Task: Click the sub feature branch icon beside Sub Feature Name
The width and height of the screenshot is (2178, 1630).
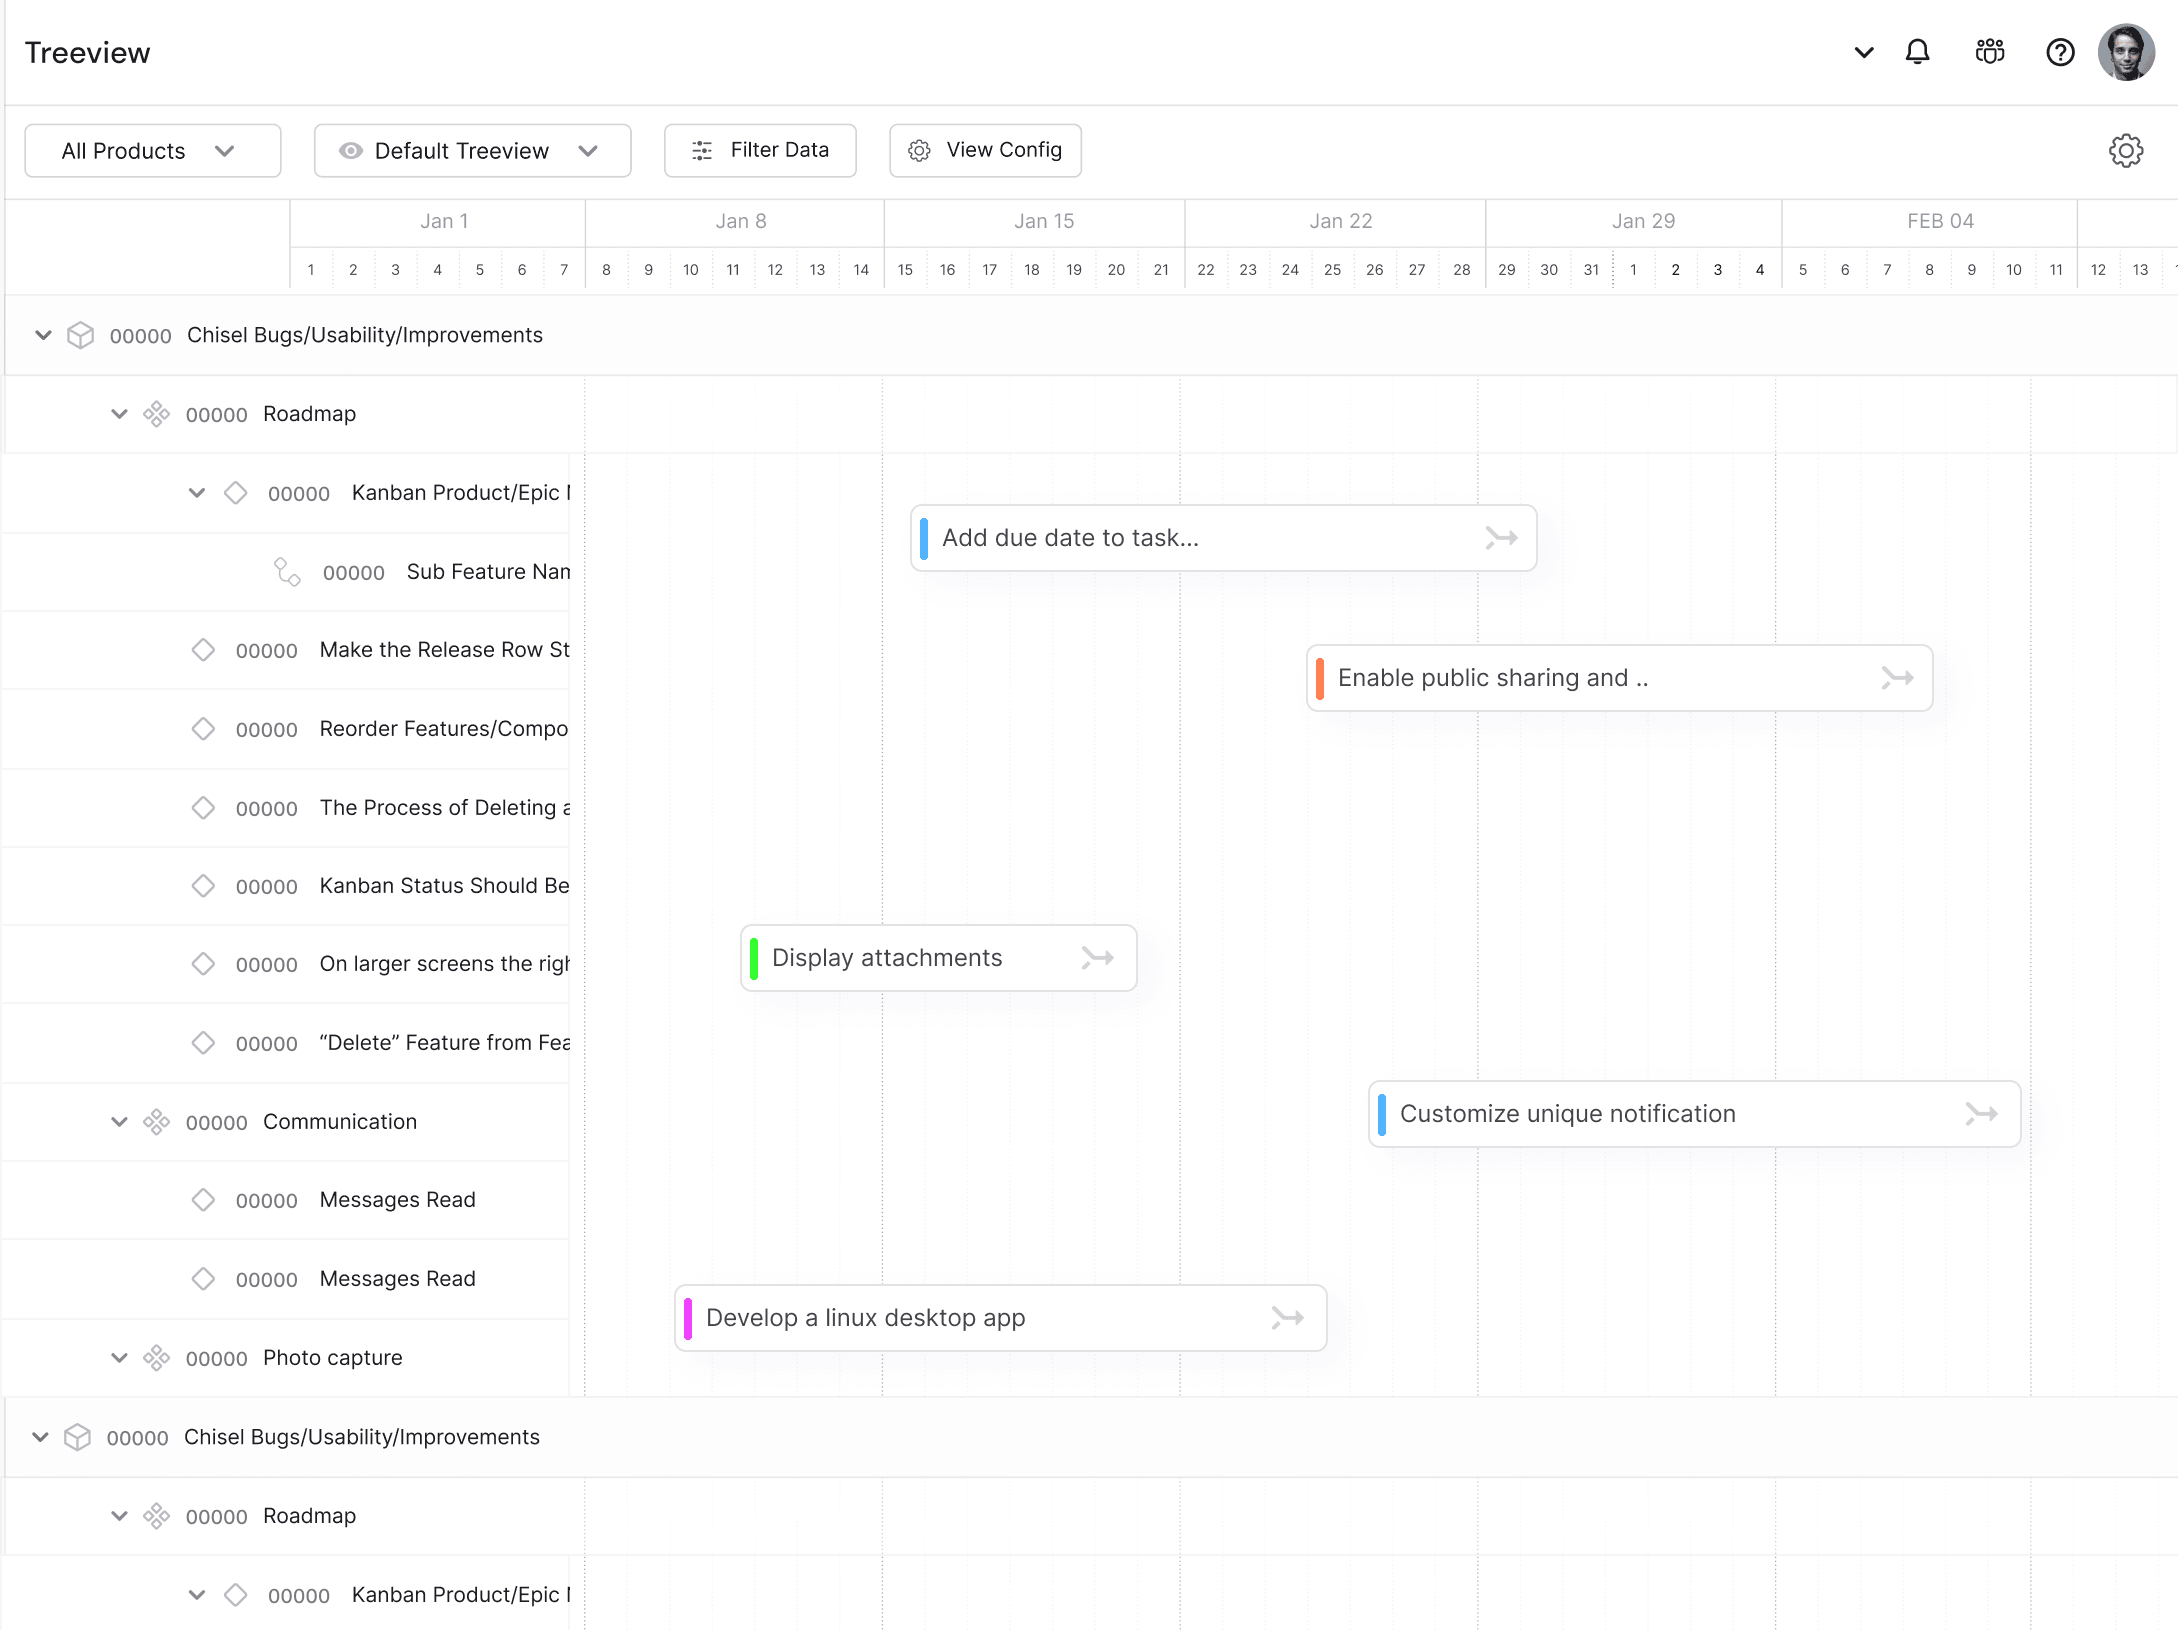Action: [x=287, y=572]
